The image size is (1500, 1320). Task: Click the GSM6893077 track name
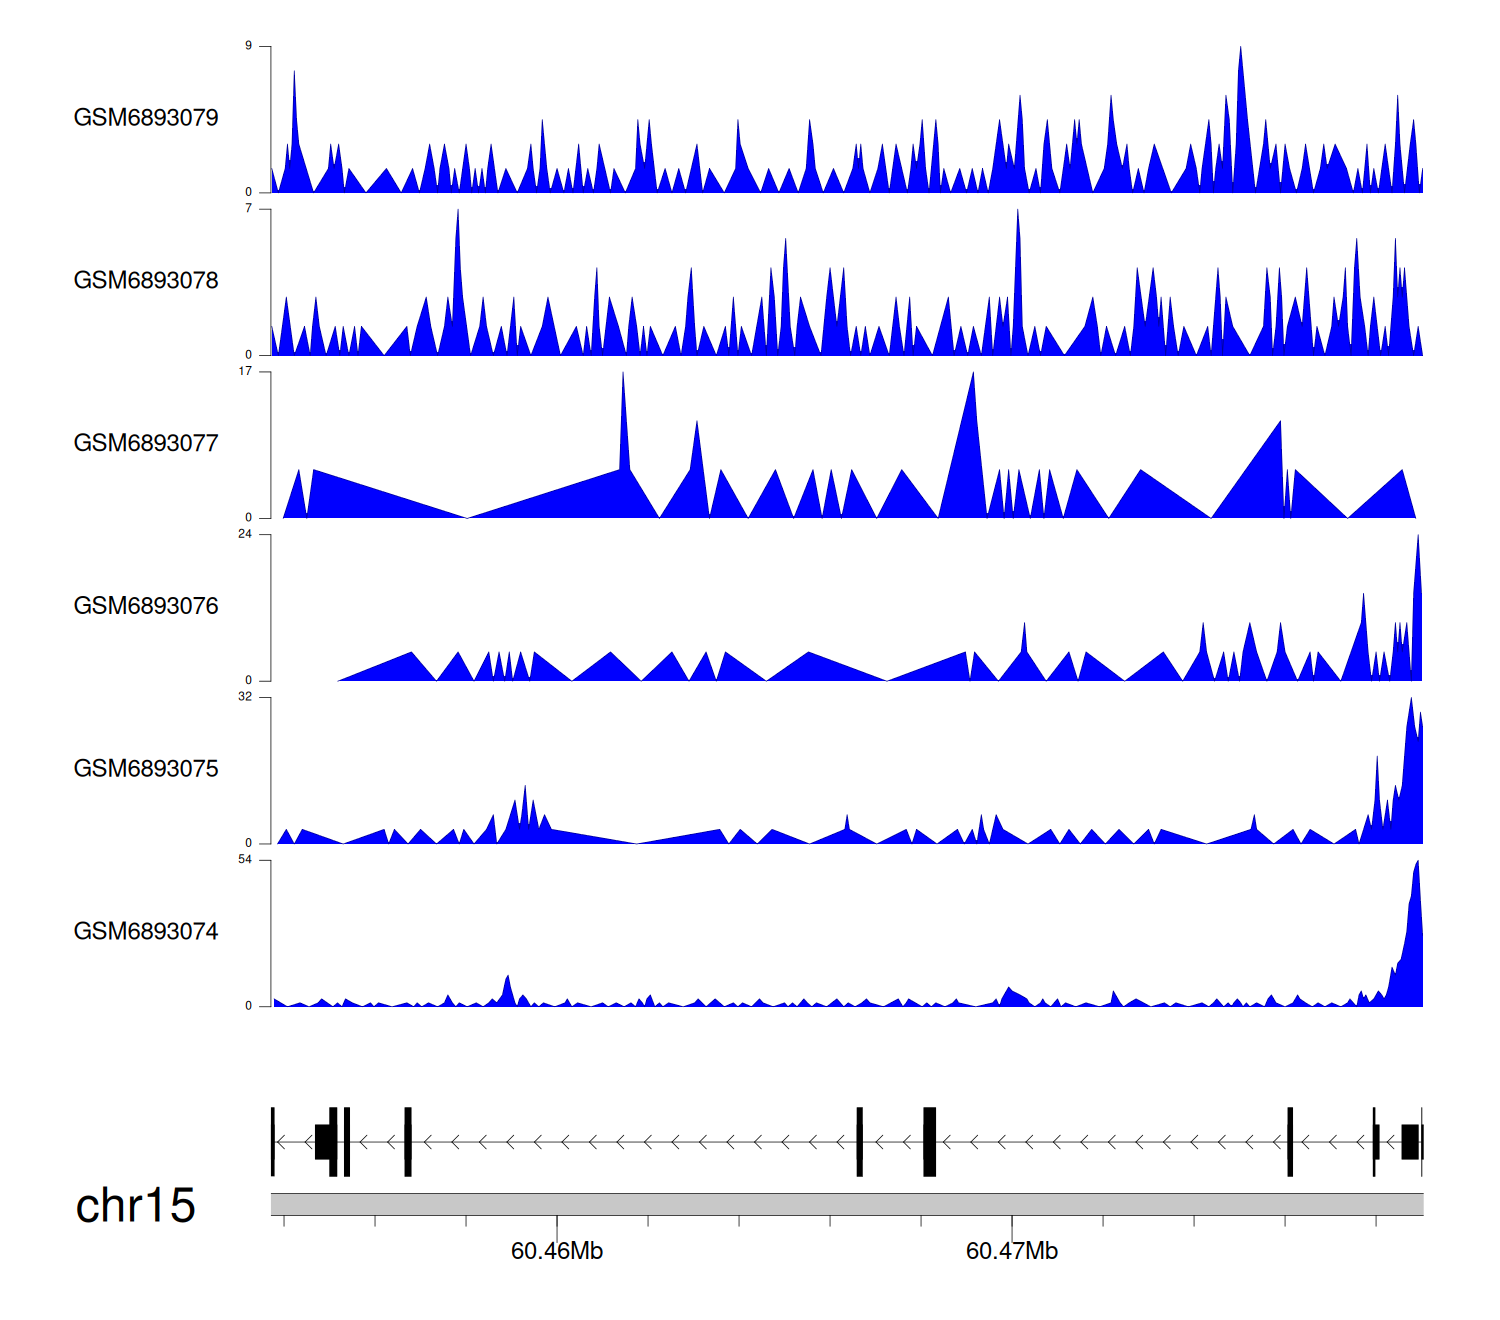tap(146, 444)
